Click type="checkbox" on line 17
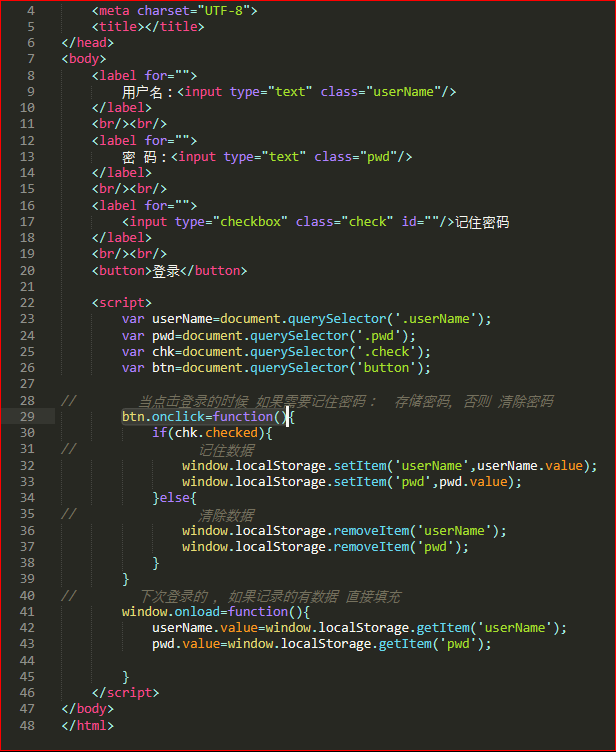The height and width of the screenshot is (752, 616). (231, 222)
